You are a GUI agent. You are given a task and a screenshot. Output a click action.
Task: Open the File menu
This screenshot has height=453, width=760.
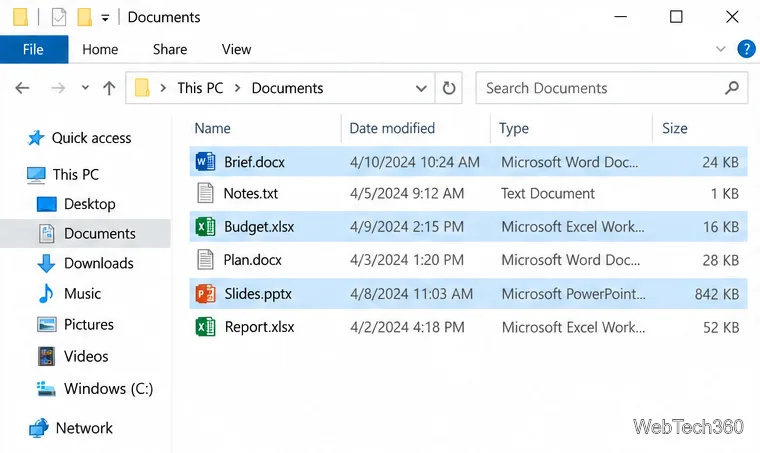coord(34,49)
